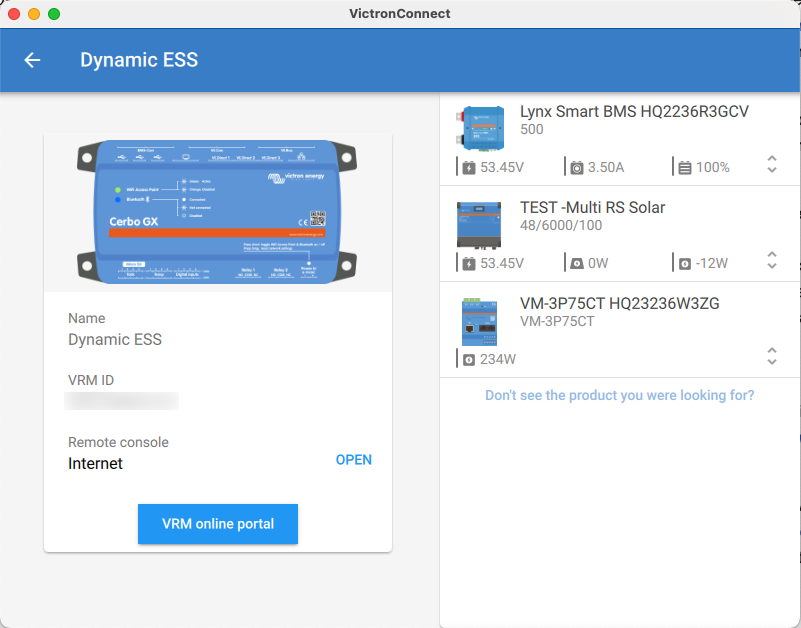Click battery voltage icon on Lynx BMS row
801x628 pixels.
(x=468, y=167)
